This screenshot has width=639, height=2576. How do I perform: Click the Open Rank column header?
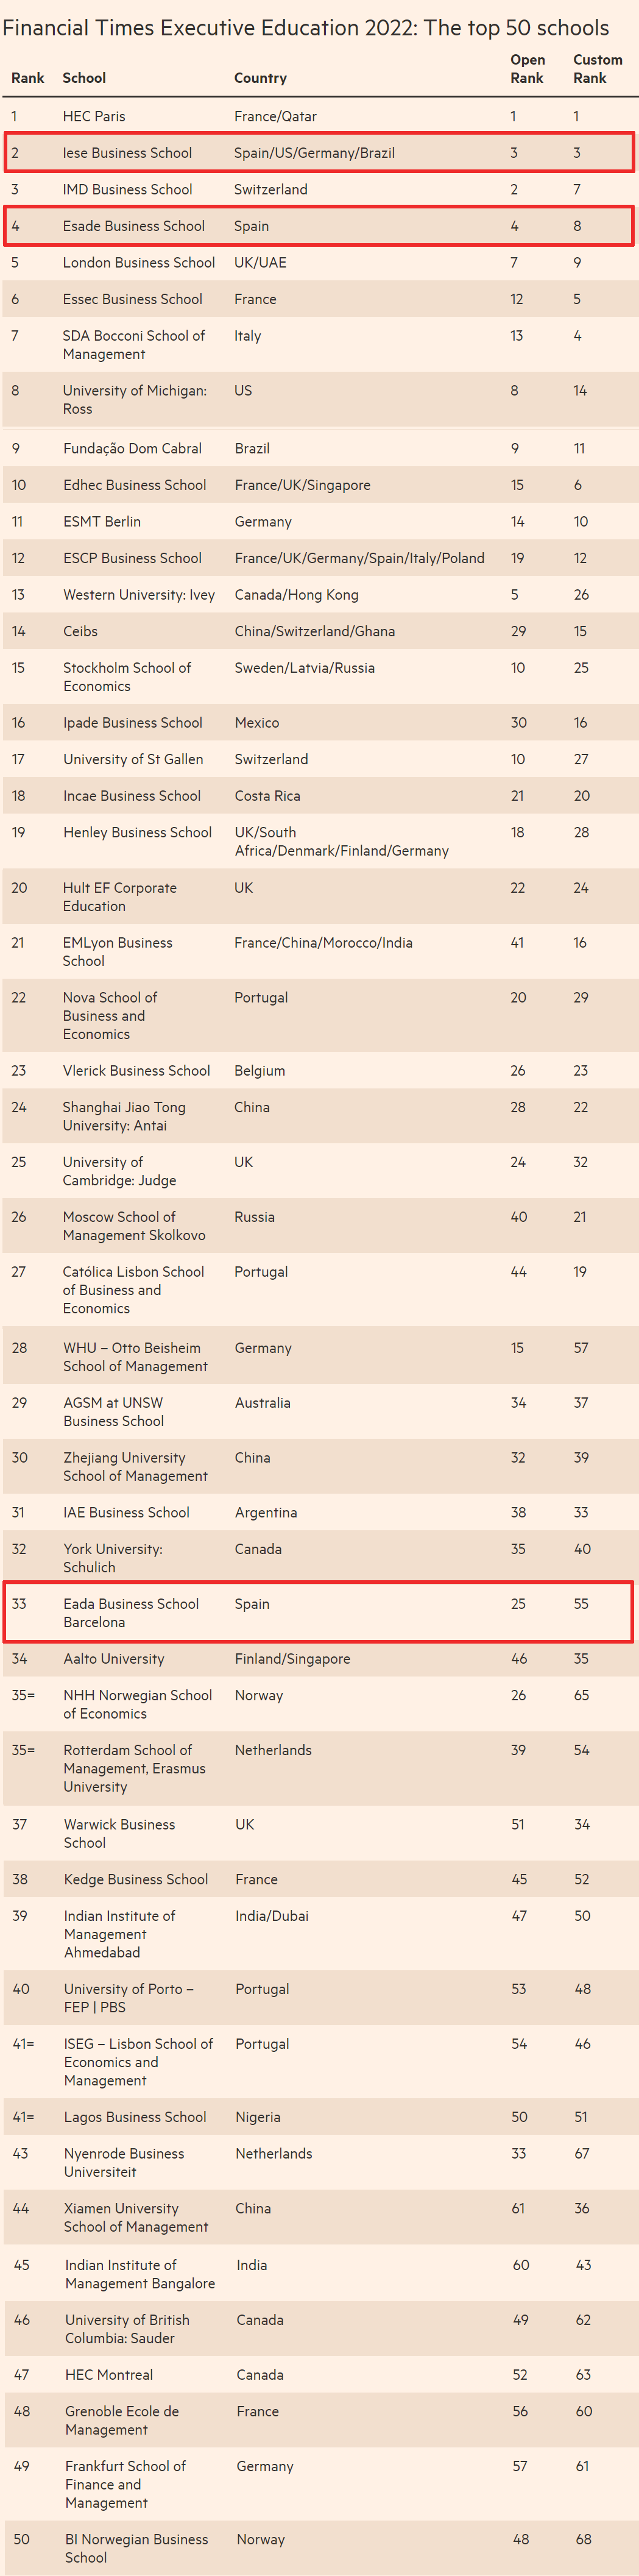tap(527, 69)
